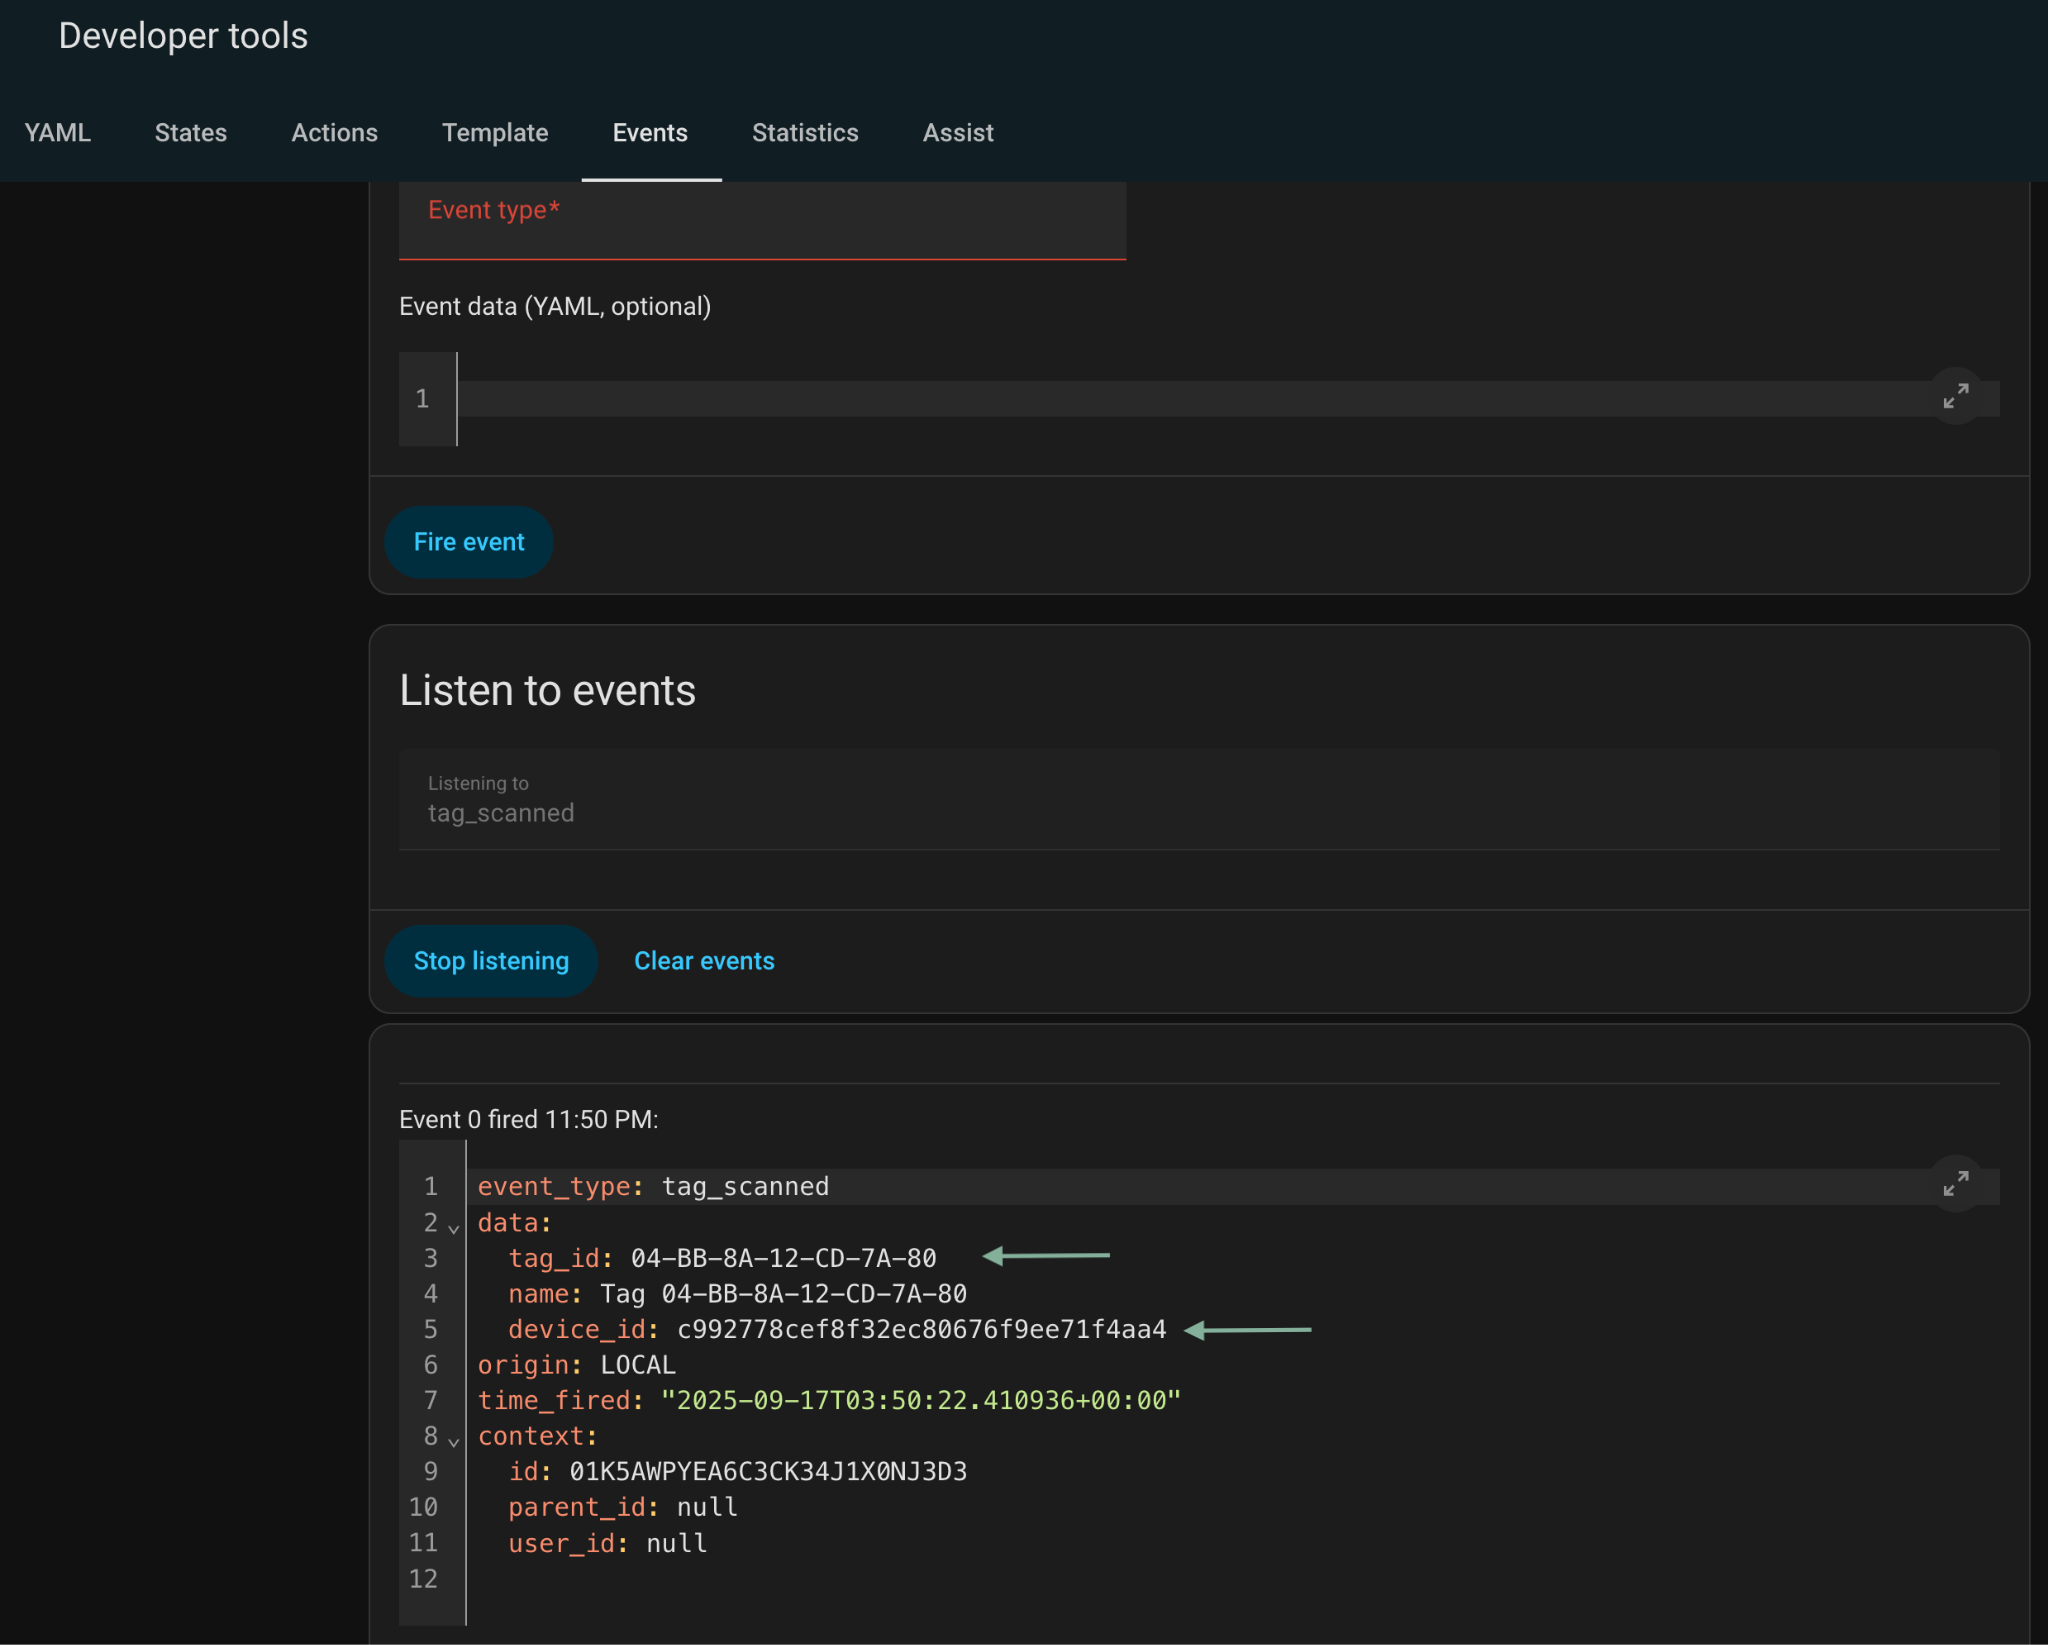Switch to the Statistics tab
2048x1645 pixels.
[x=805, y=133]
